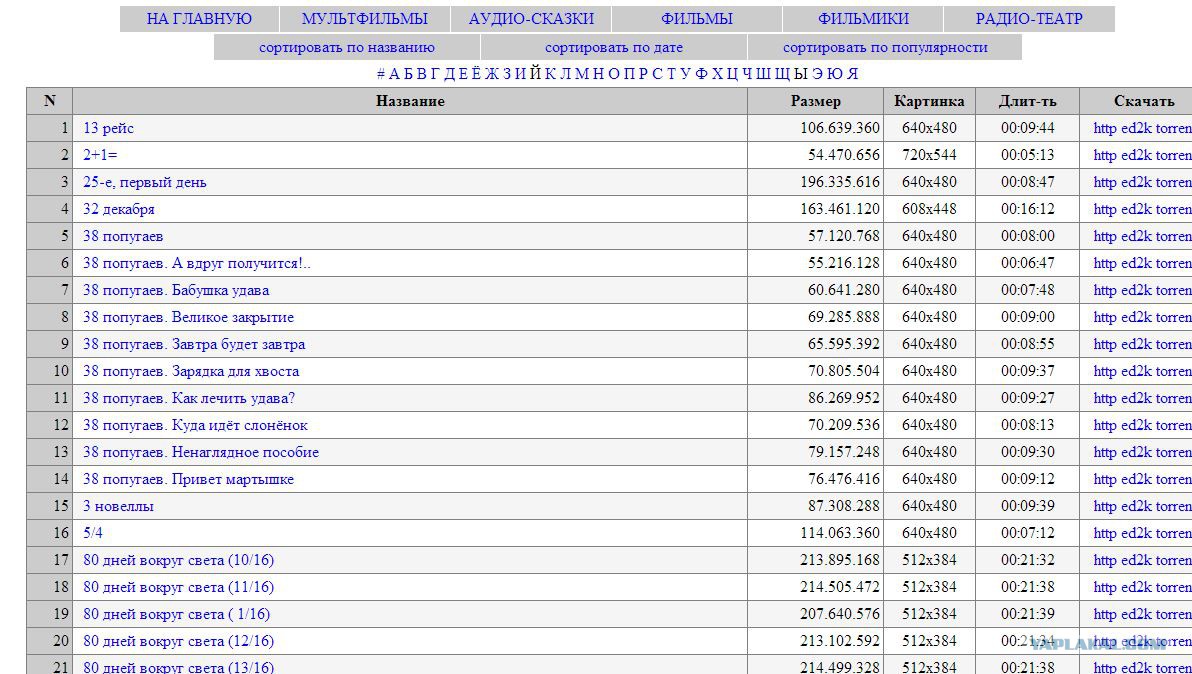The height and width of the screenshot is (674, 1192).
Task: Filter by the # symbol in alphabet index
Action: click(x=381, y=74)
